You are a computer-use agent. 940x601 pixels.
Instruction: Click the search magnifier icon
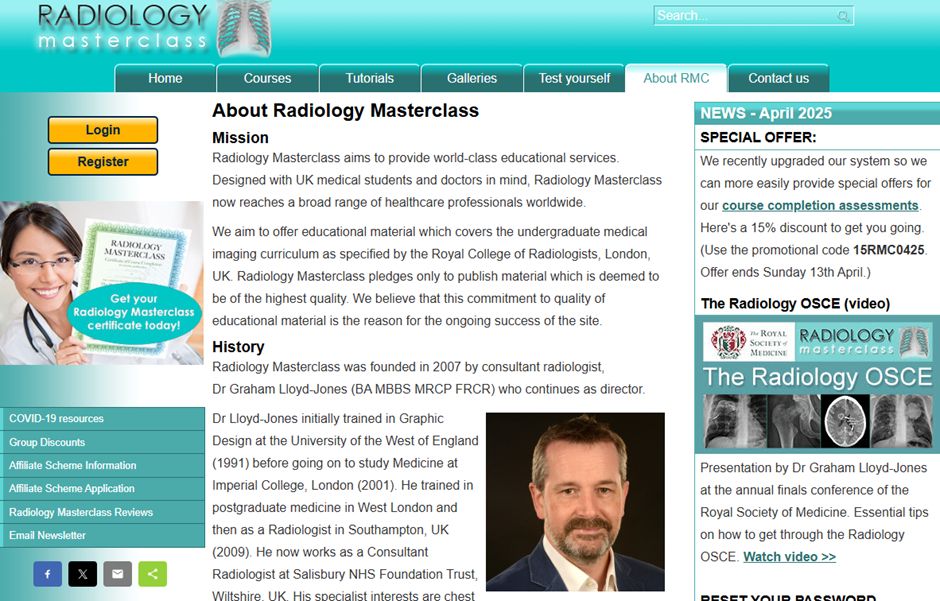click(843, 16)
